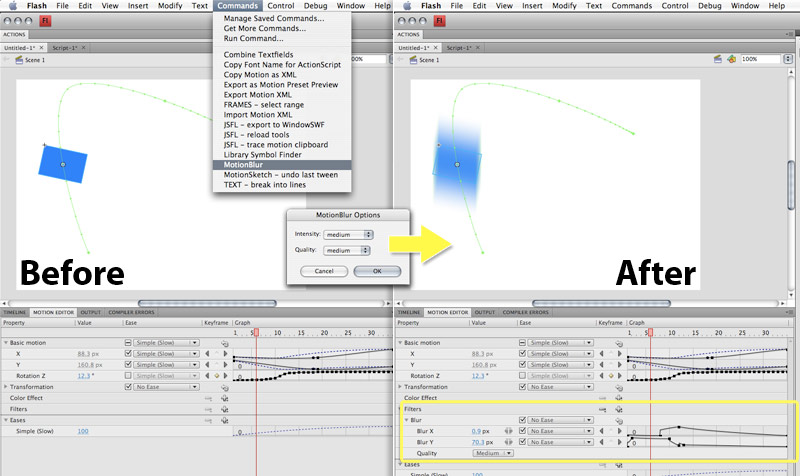Switch to OUTPUT tab in right window

485,312
